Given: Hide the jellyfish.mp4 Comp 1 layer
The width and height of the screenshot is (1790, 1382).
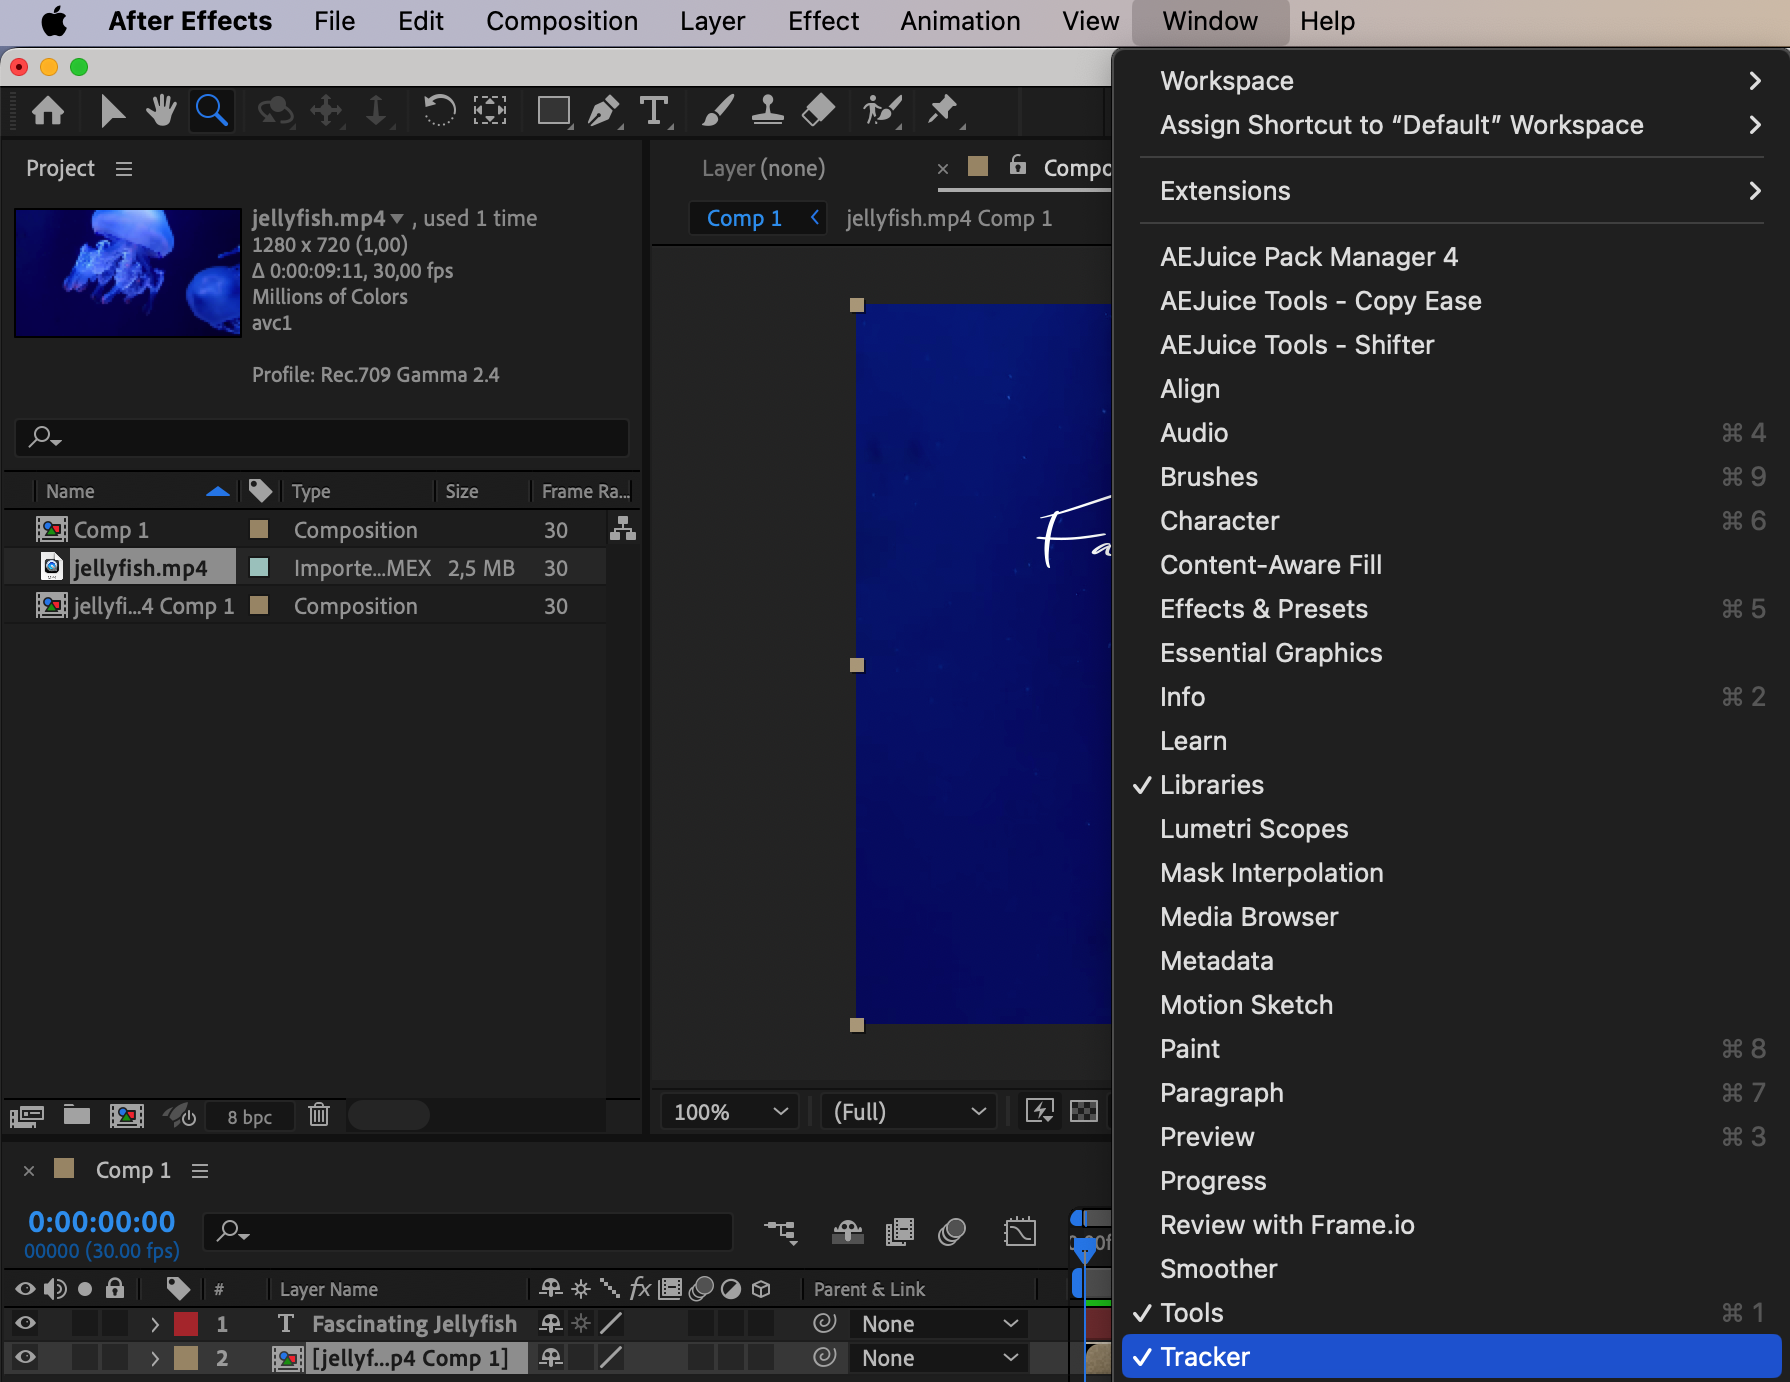Looking at the screenshot, I should pyautogui.click(x=25, y=1358).
